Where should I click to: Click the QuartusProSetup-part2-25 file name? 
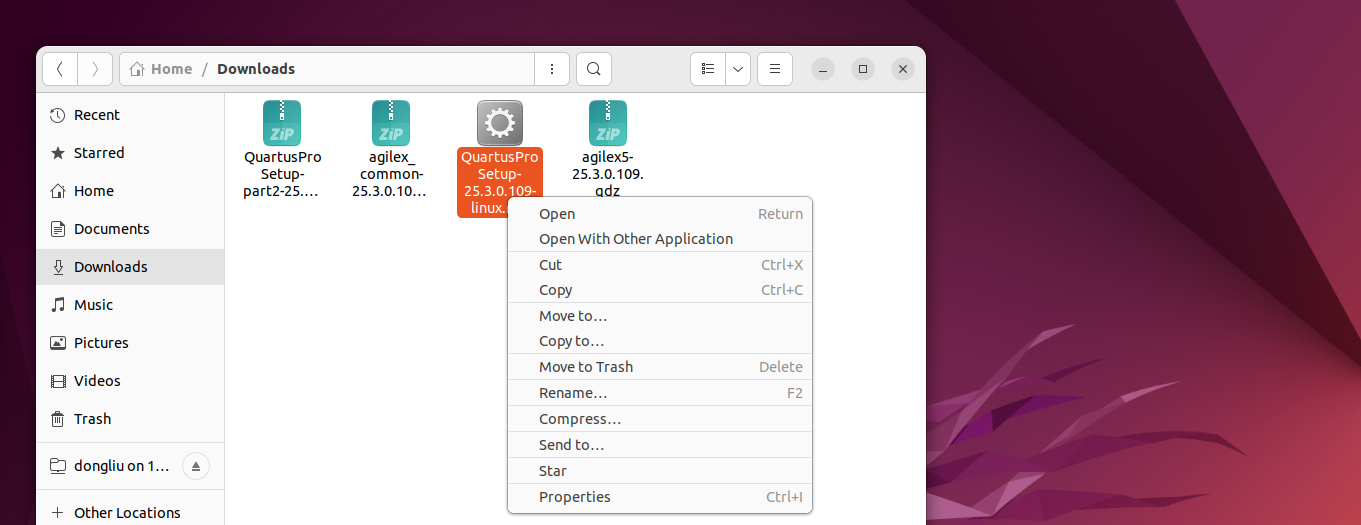pyautogui.click(x=282, y=174)
